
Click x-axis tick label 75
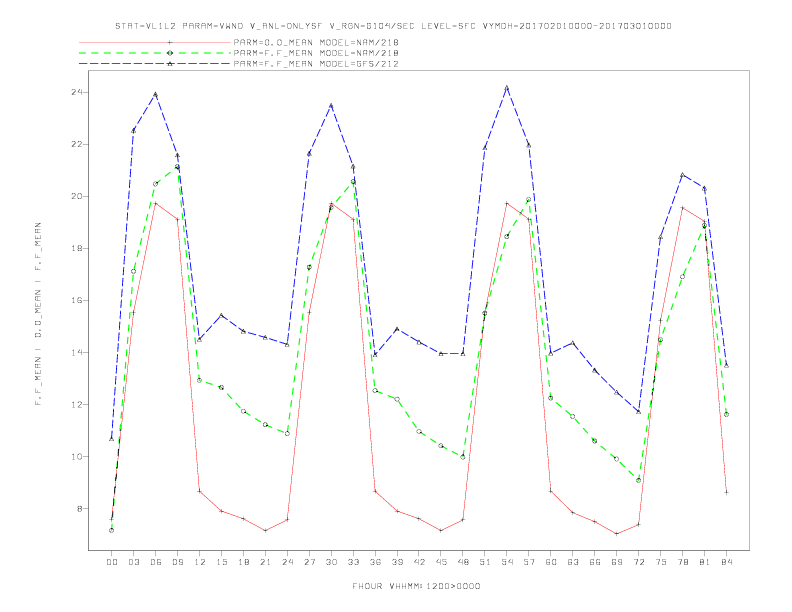point(660,562)
